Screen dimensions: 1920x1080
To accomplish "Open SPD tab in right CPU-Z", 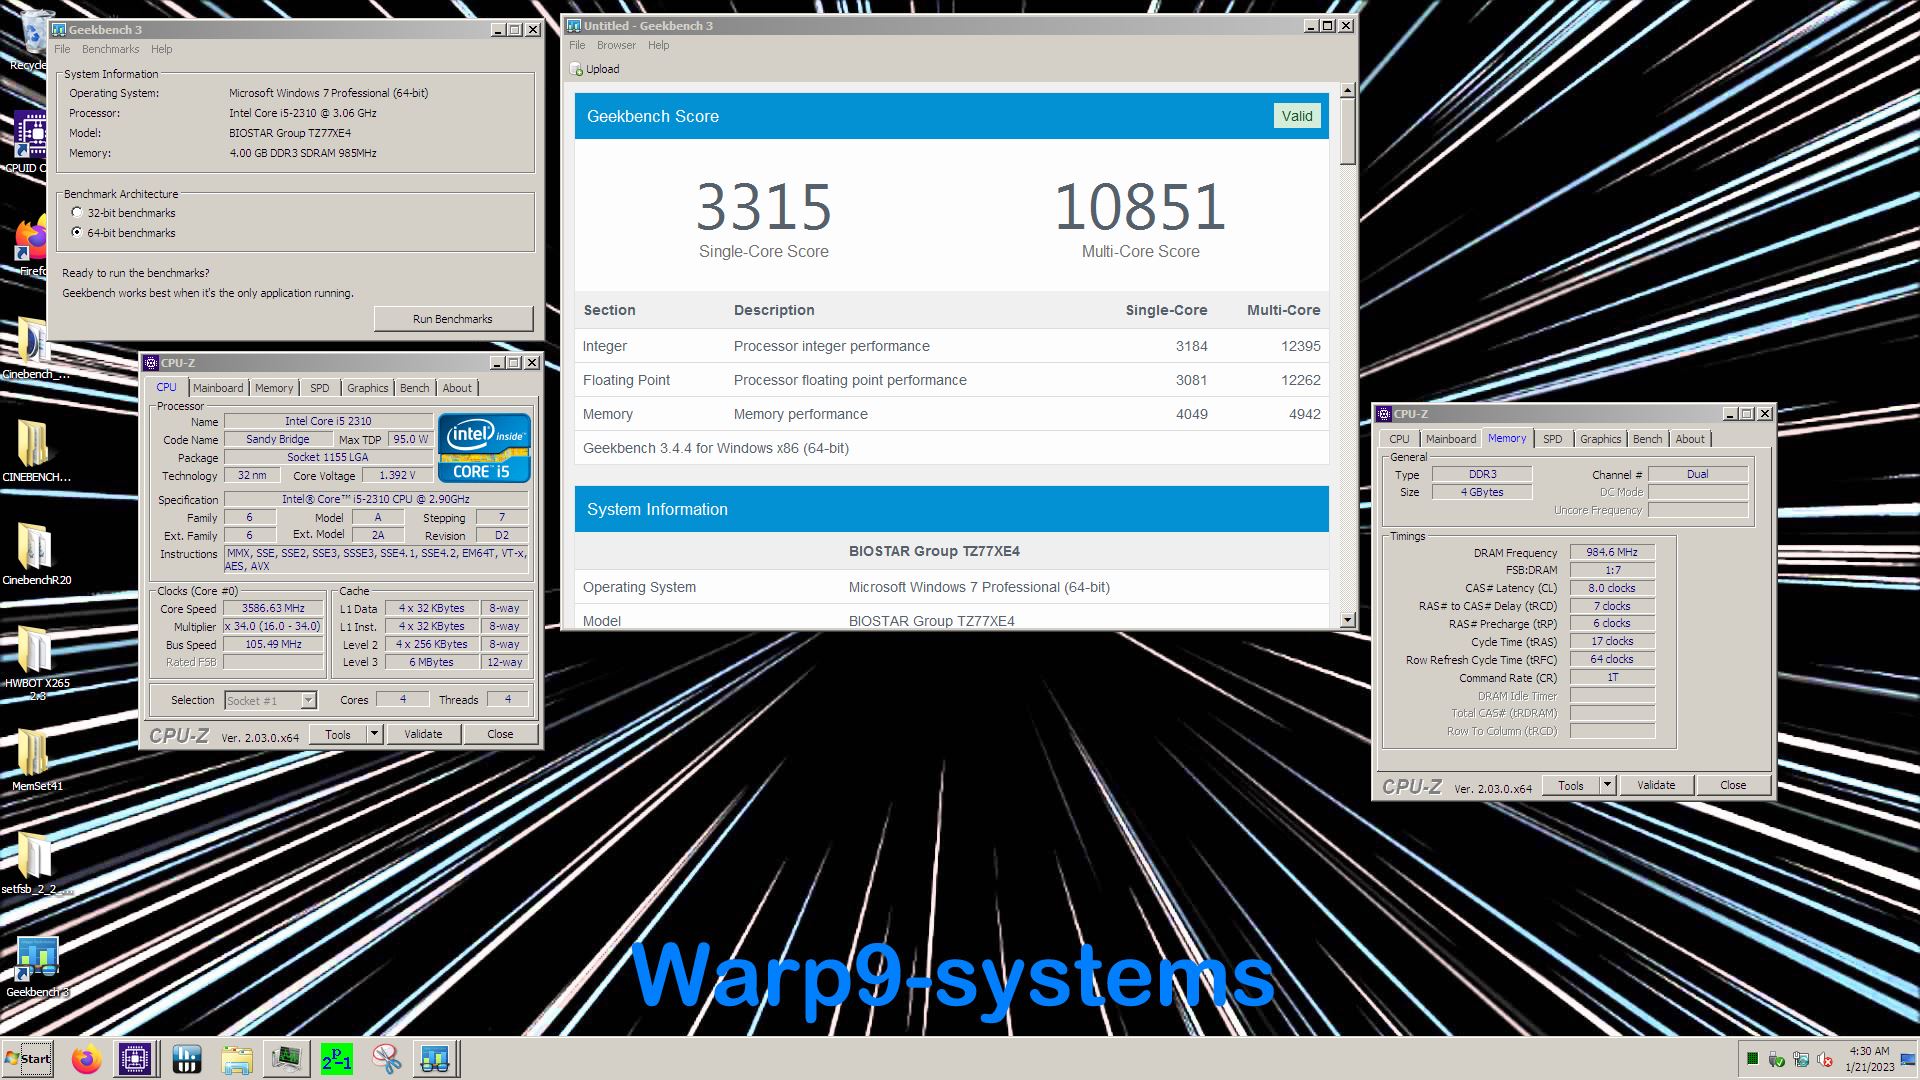I will (x=1552, y=439).
